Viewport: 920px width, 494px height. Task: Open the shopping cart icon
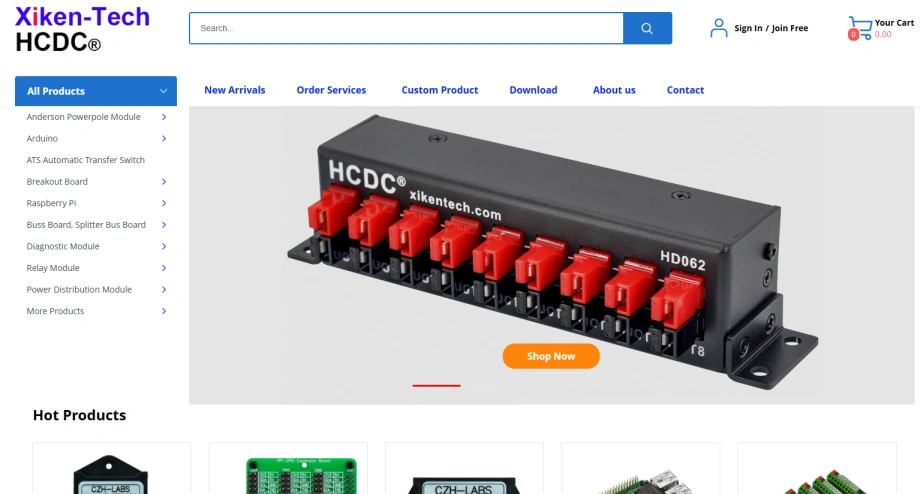click(x=861, y=28)
